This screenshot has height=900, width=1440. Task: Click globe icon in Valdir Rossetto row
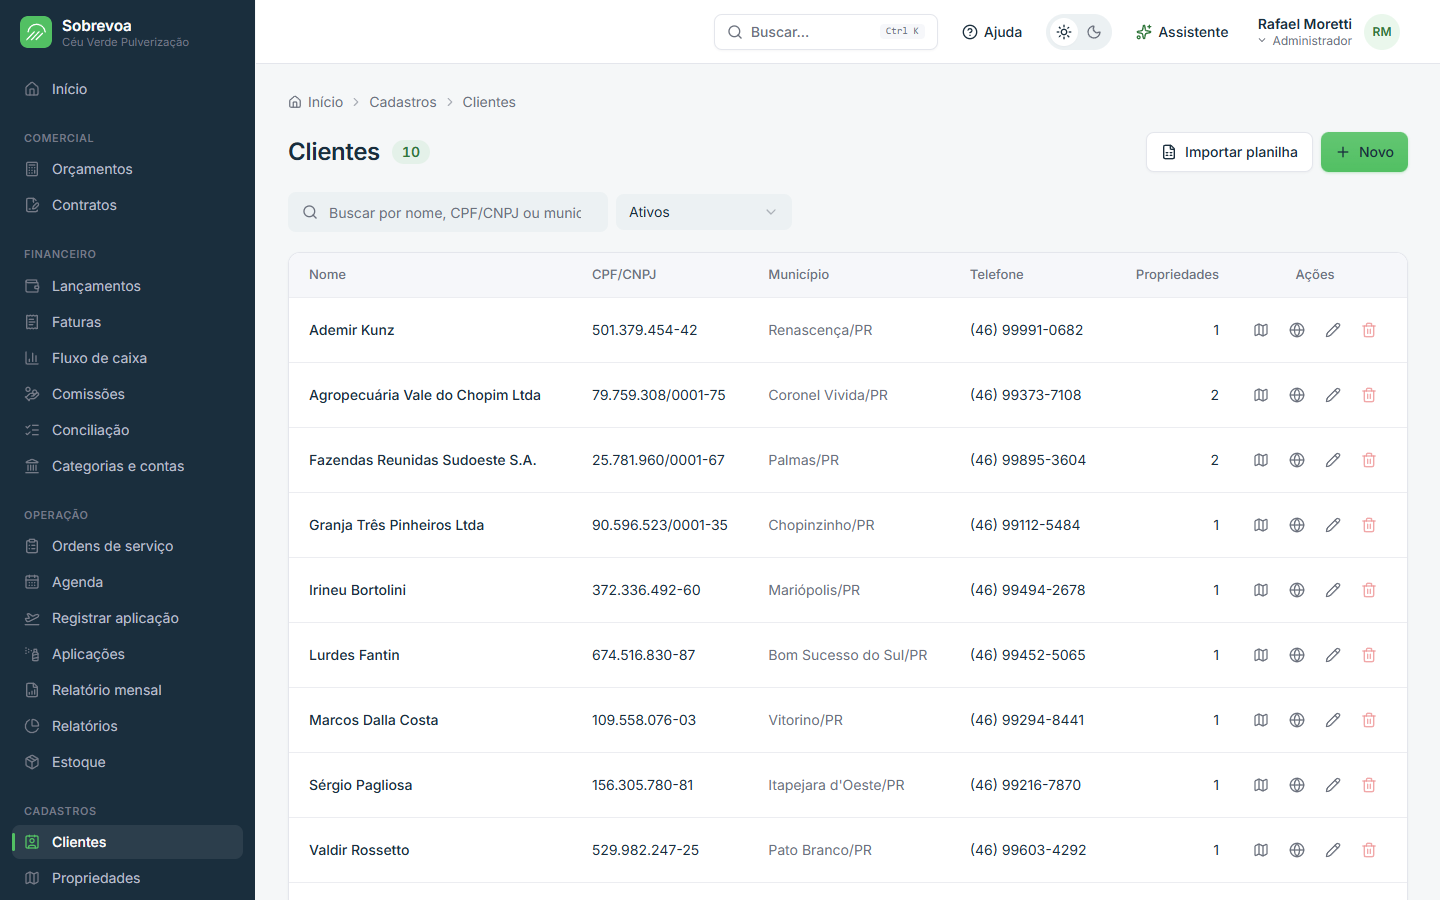pyautogui.click(x=1297, y=850)
